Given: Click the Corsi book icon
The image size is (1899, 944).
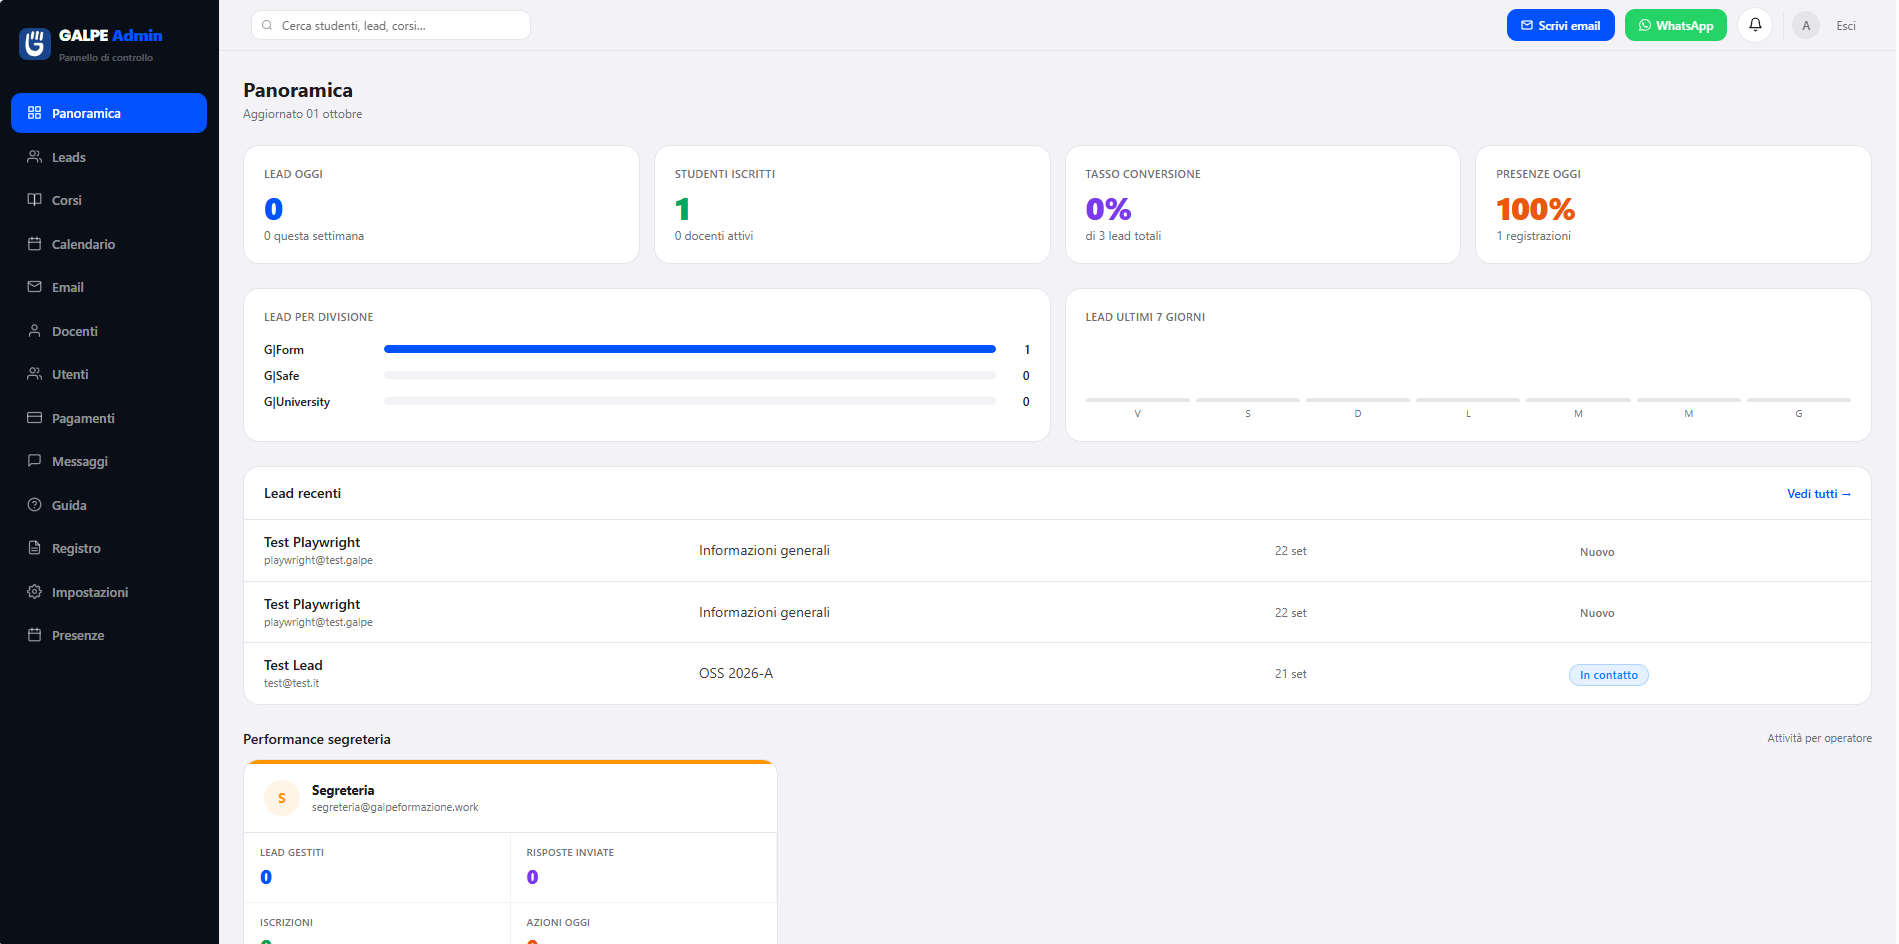Looking at the screenshot, I should [x=34, y=200].
